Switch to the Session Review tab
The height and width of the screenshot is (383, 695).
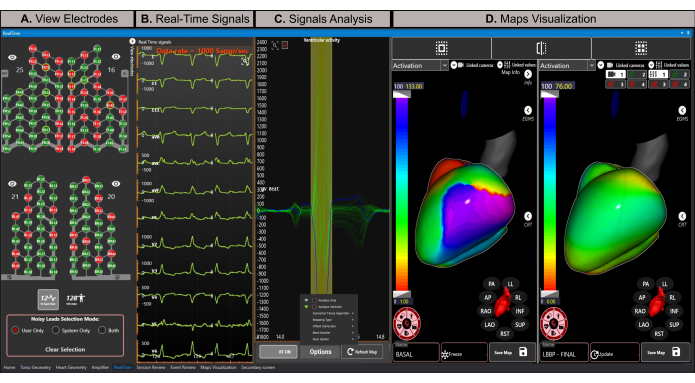click(151, 367)
